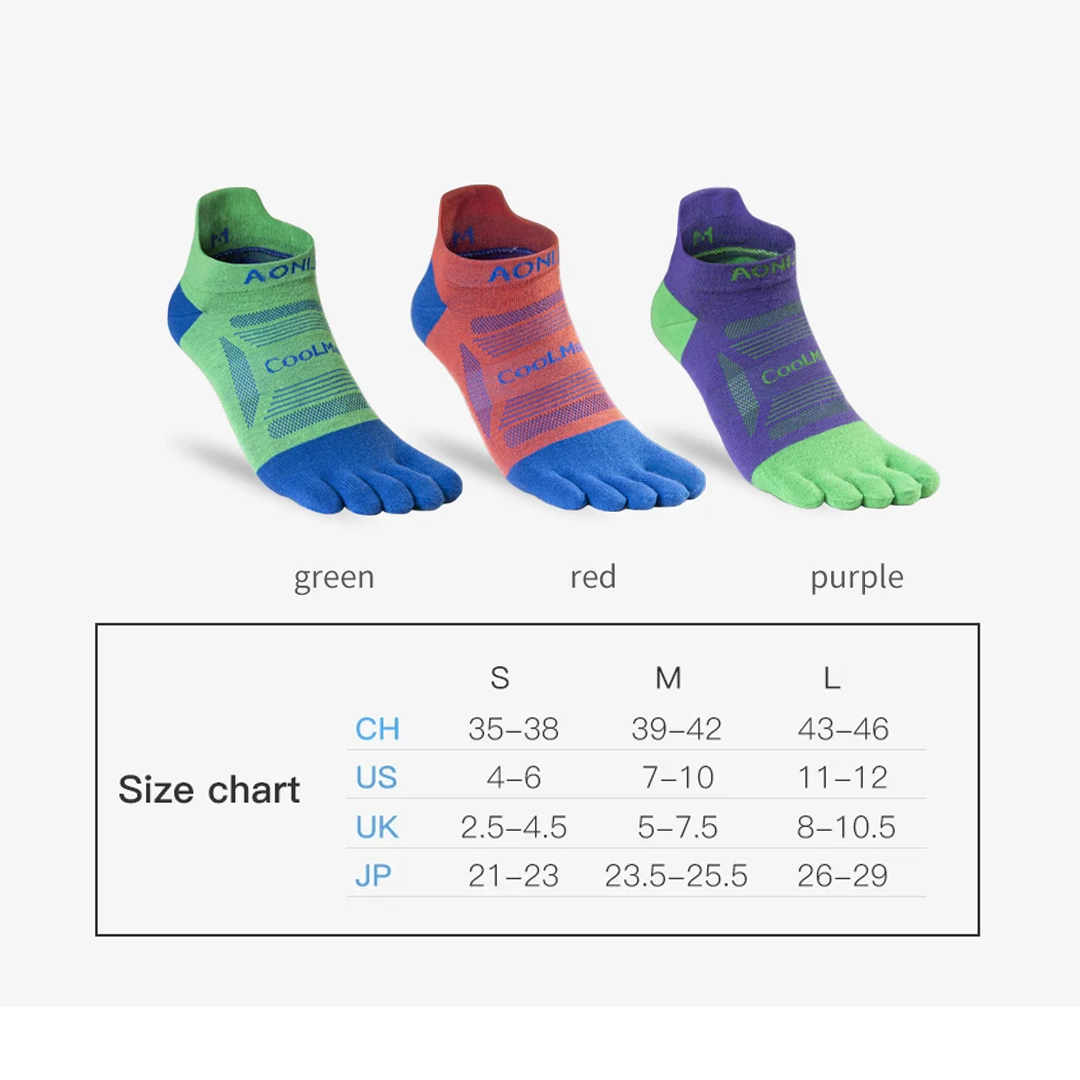Click the CH size 43–46 cell
Image resolution: width=1080 pixels, height=1080 pixels.
click(x=843, y=729)
